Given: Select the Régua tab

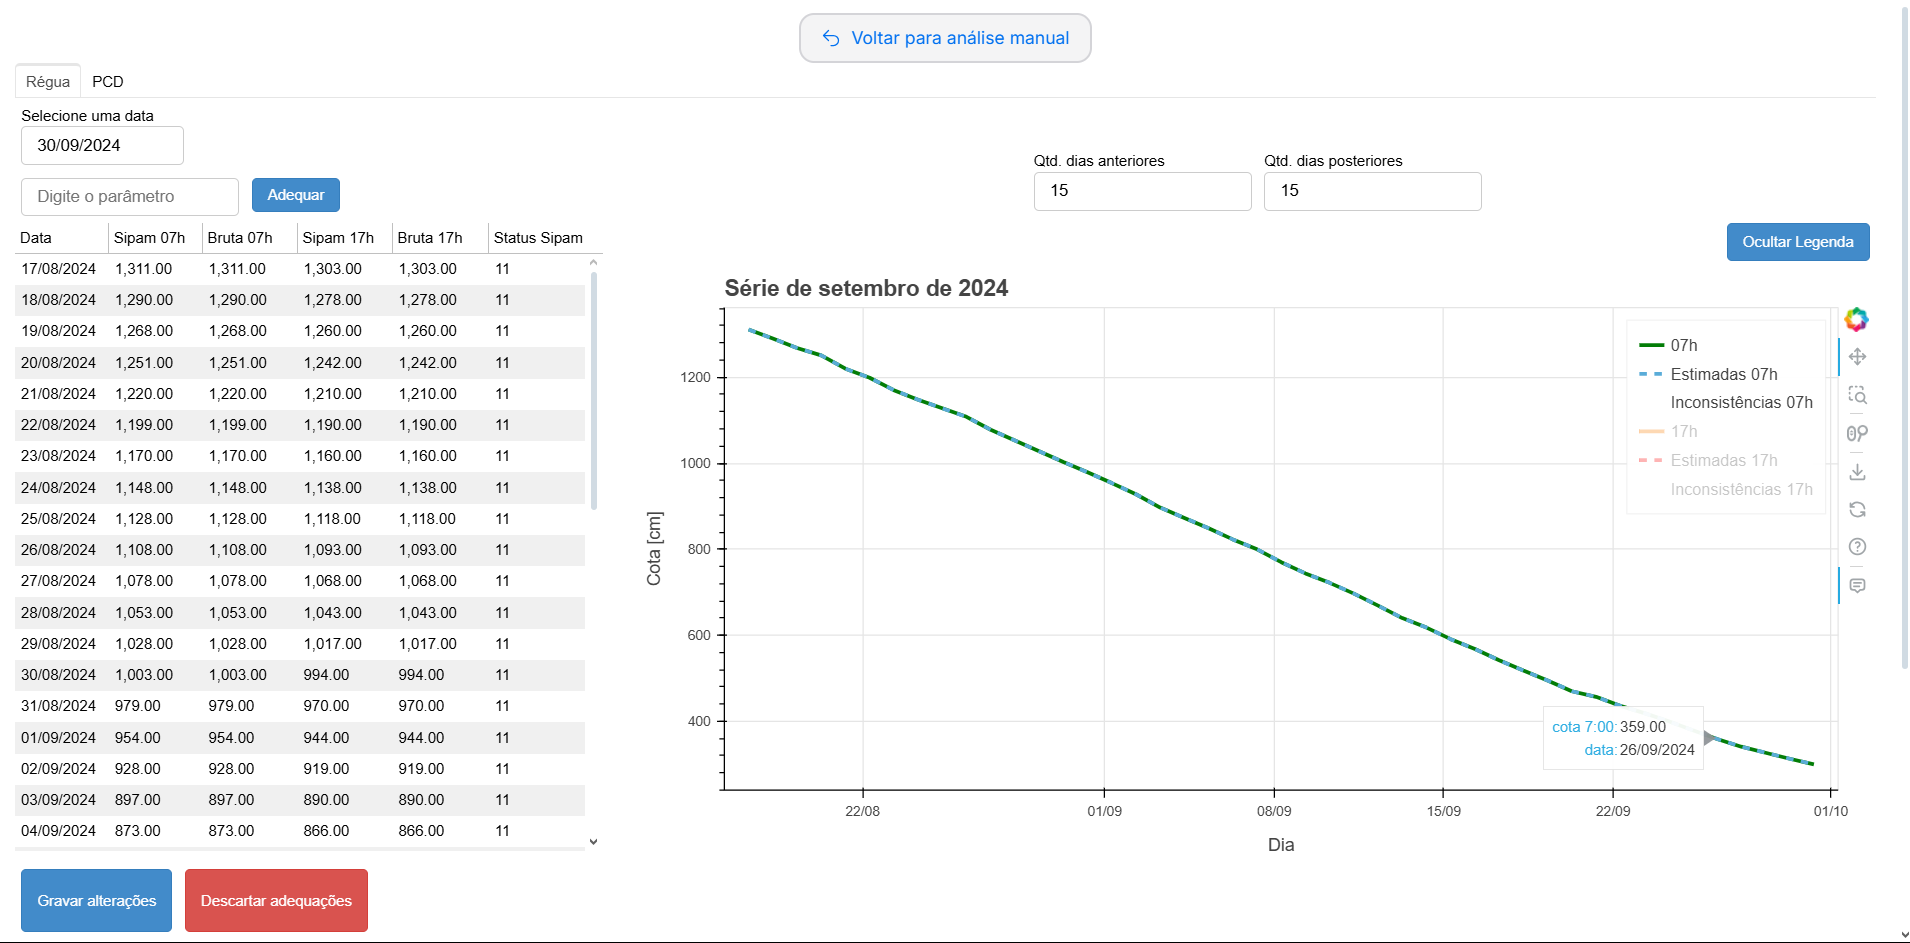Looking at the screenshot, I should pos(48,82).
